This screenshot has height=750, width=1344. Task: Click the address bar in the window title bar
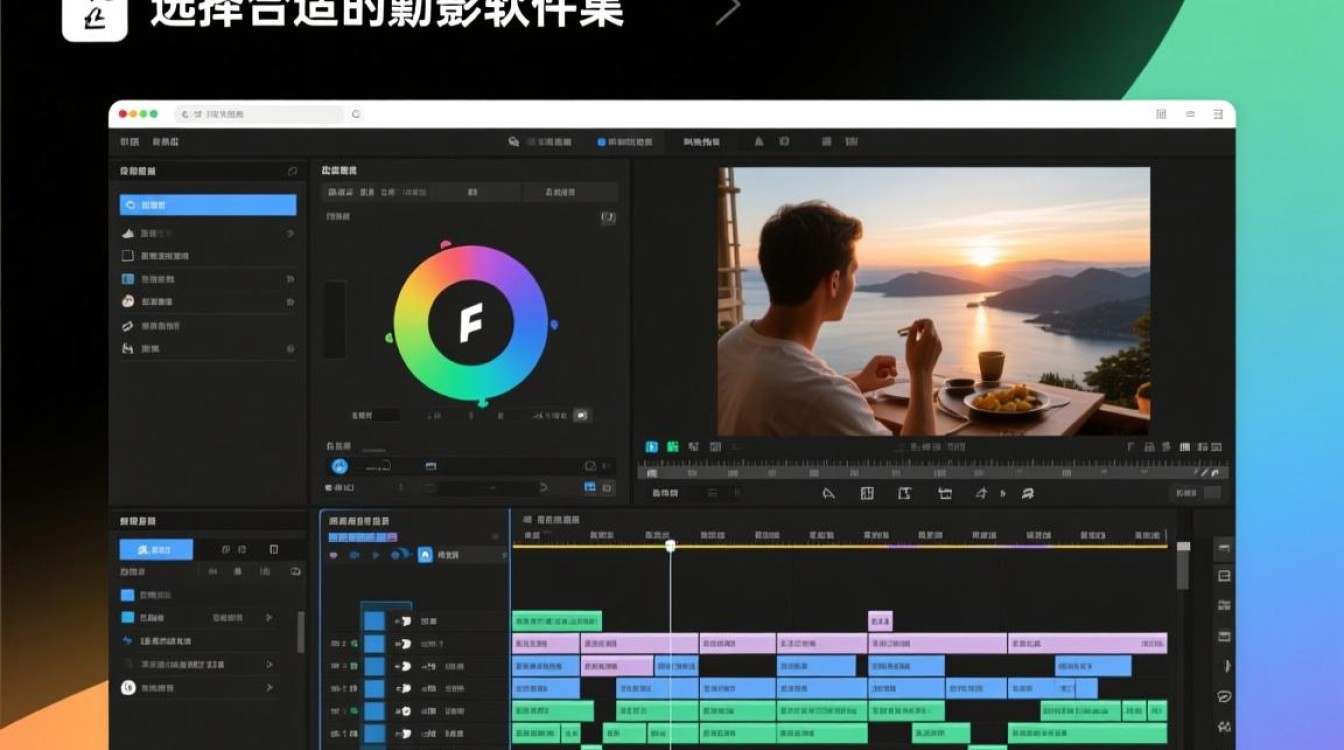click(x=260, y=115)
